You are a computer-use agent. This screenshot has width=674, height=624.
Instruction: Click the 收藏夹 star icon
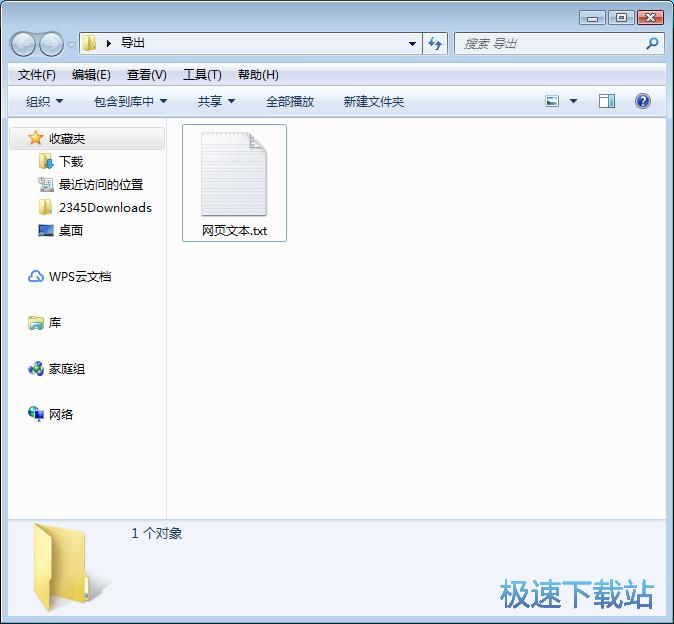35,138
